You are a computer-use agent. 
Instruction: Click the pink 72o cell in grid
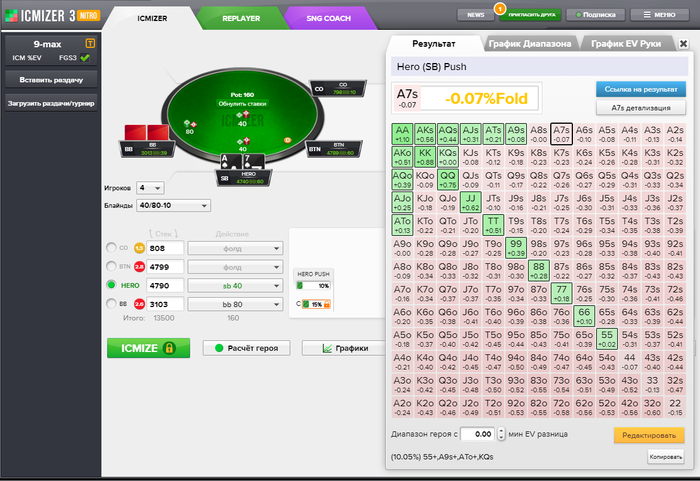[561, 407]
